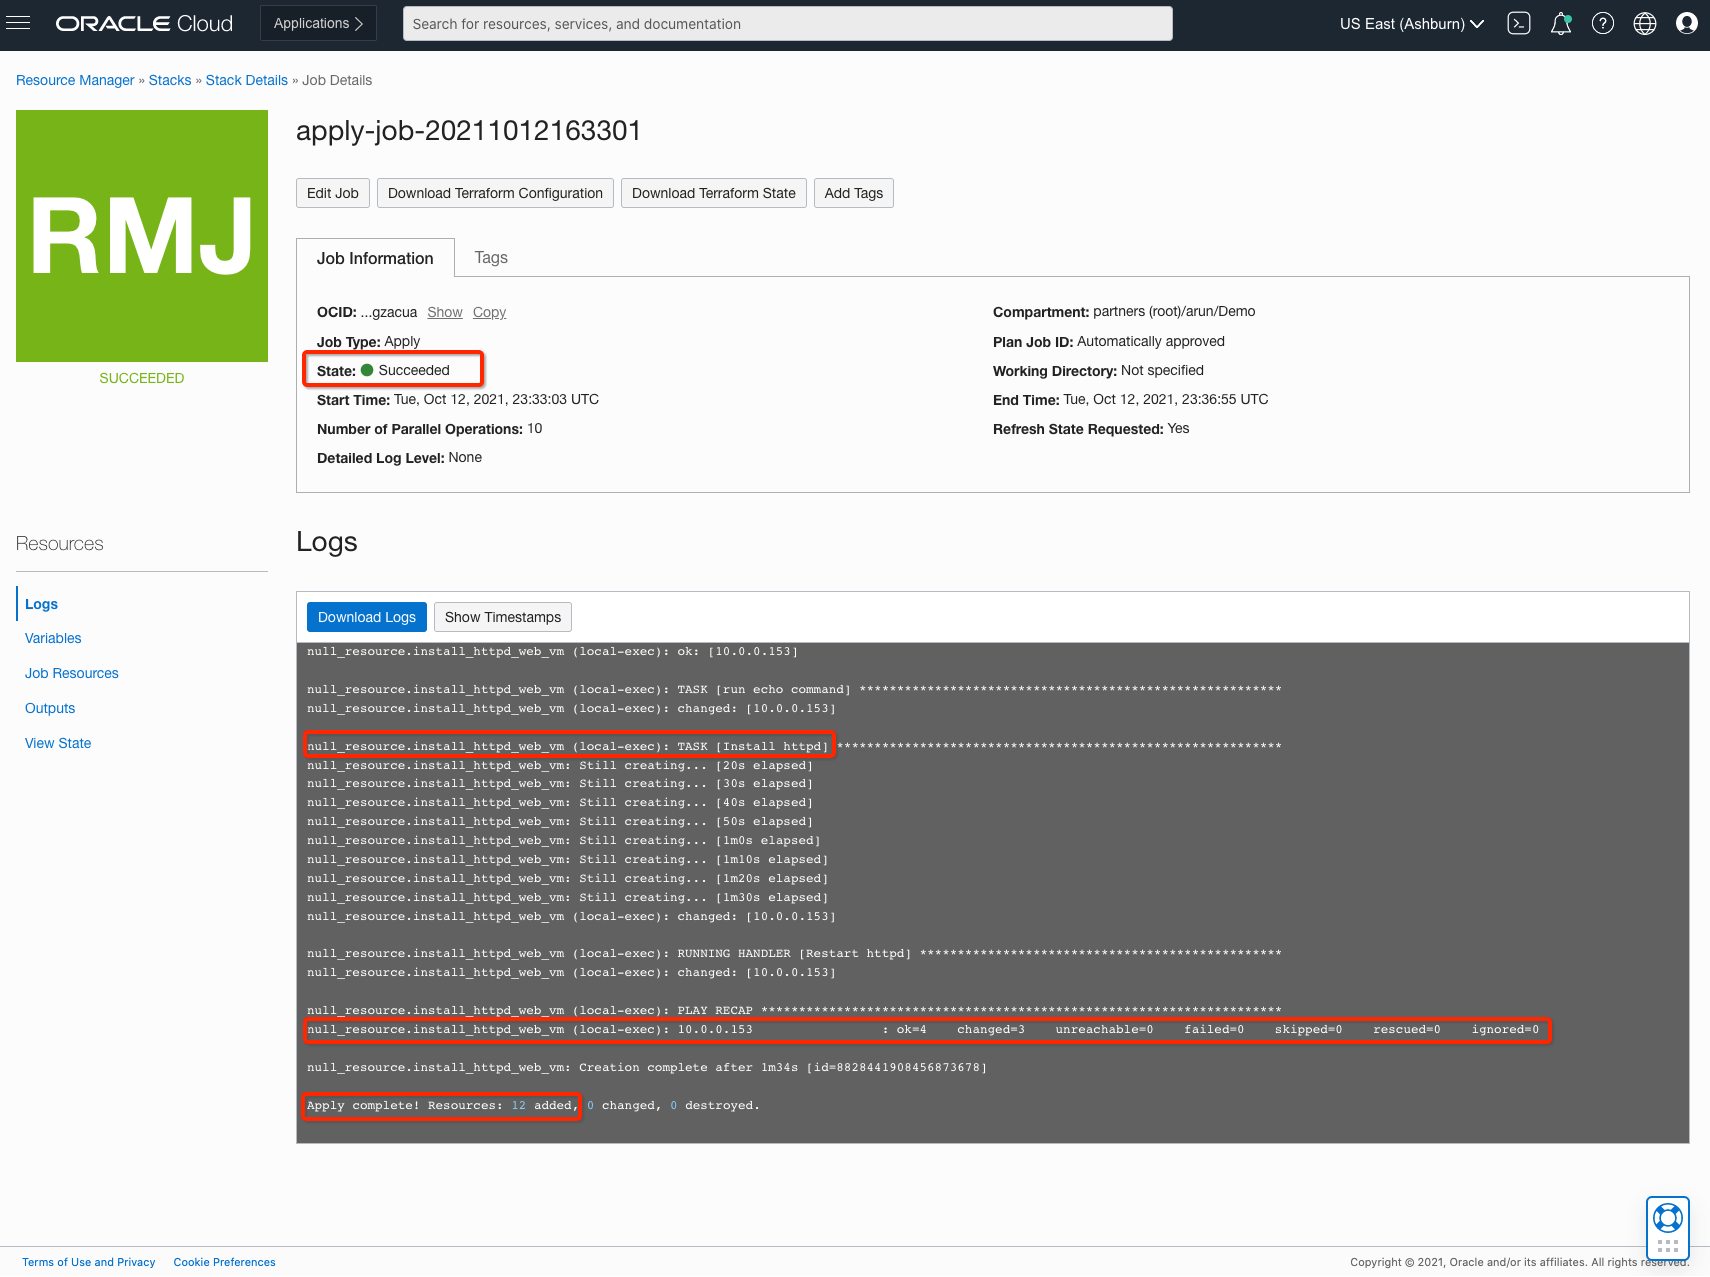Viewport: 1710px width, 1277px height.
Task: Open the hamburger navigation menu
Action: [x=18, y=23]
